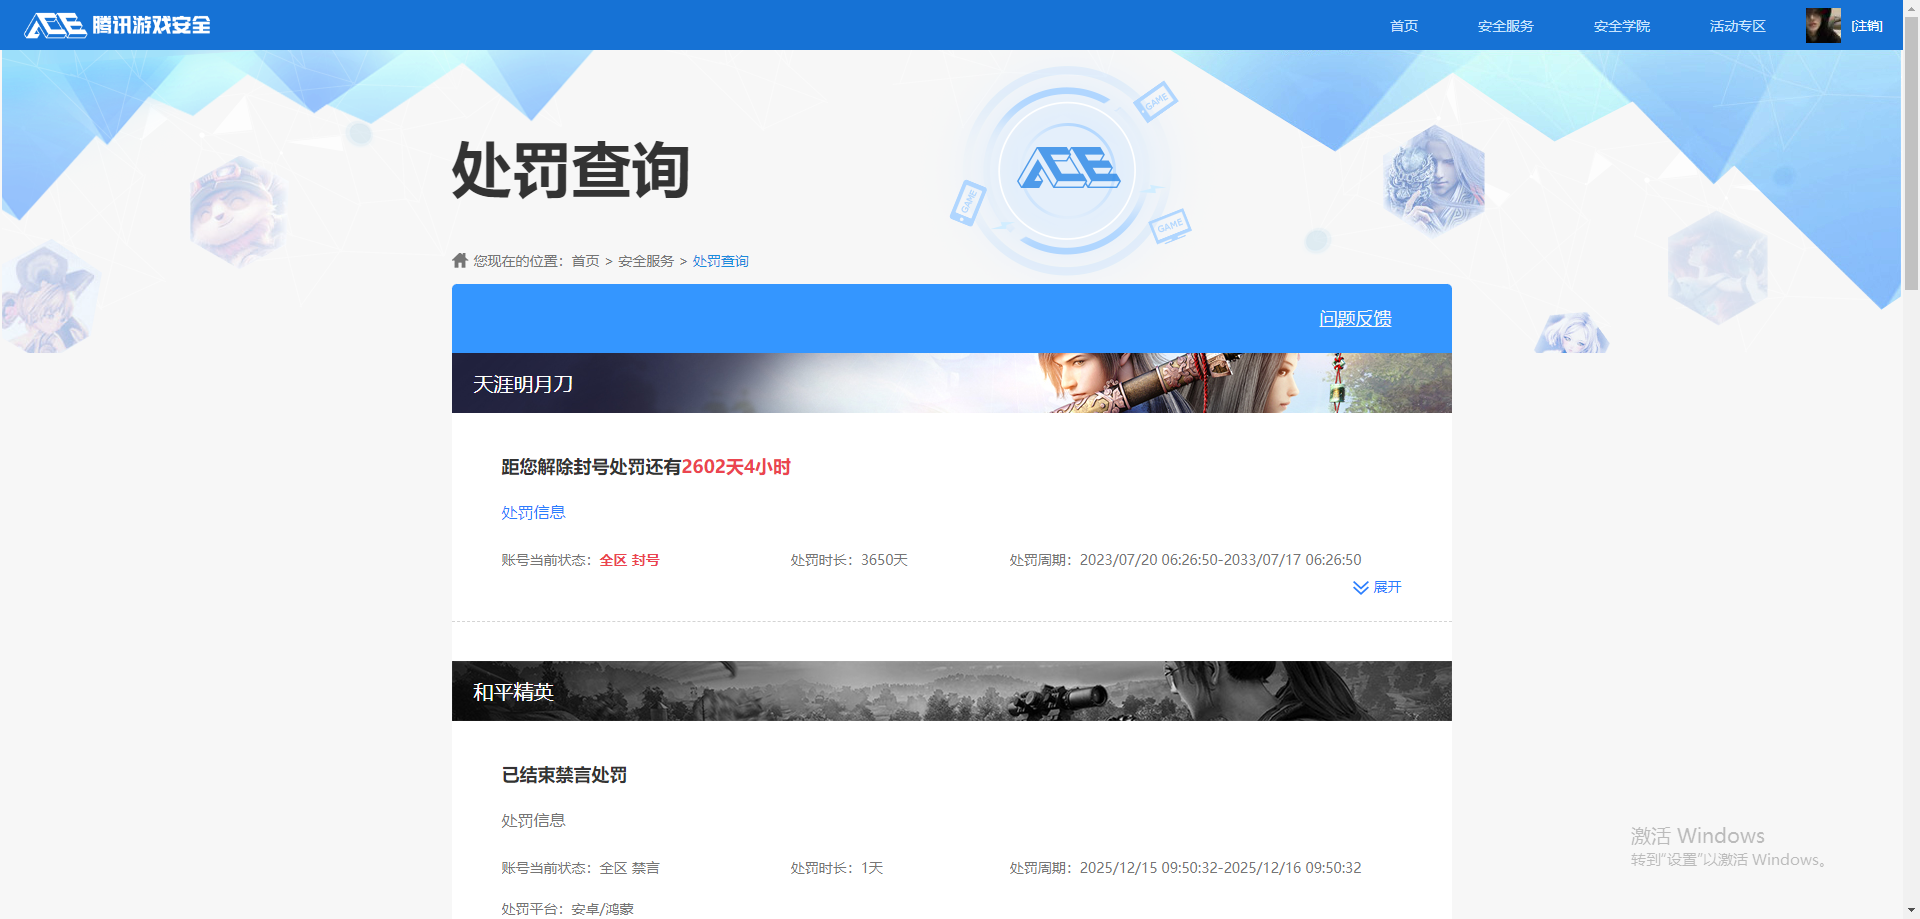The image size is (1920, 919).
Task: Click the 和平精英 game banner
Action: click(952, 691)
